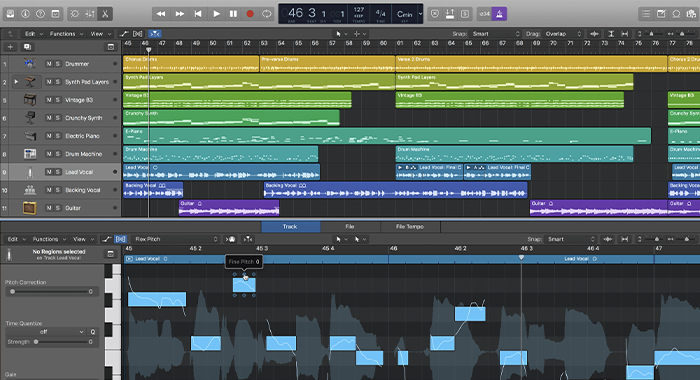Toggle the Solo S button in control bar

[x=465, y=14]
